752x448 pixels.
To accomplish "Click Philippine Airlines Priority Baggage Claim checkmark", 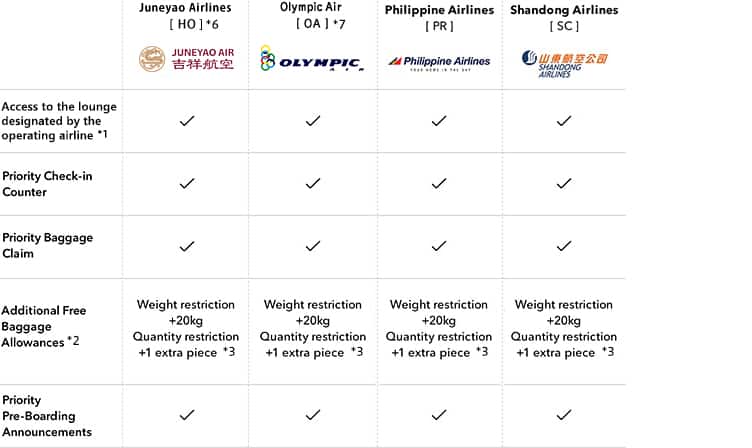I will 439,246.
